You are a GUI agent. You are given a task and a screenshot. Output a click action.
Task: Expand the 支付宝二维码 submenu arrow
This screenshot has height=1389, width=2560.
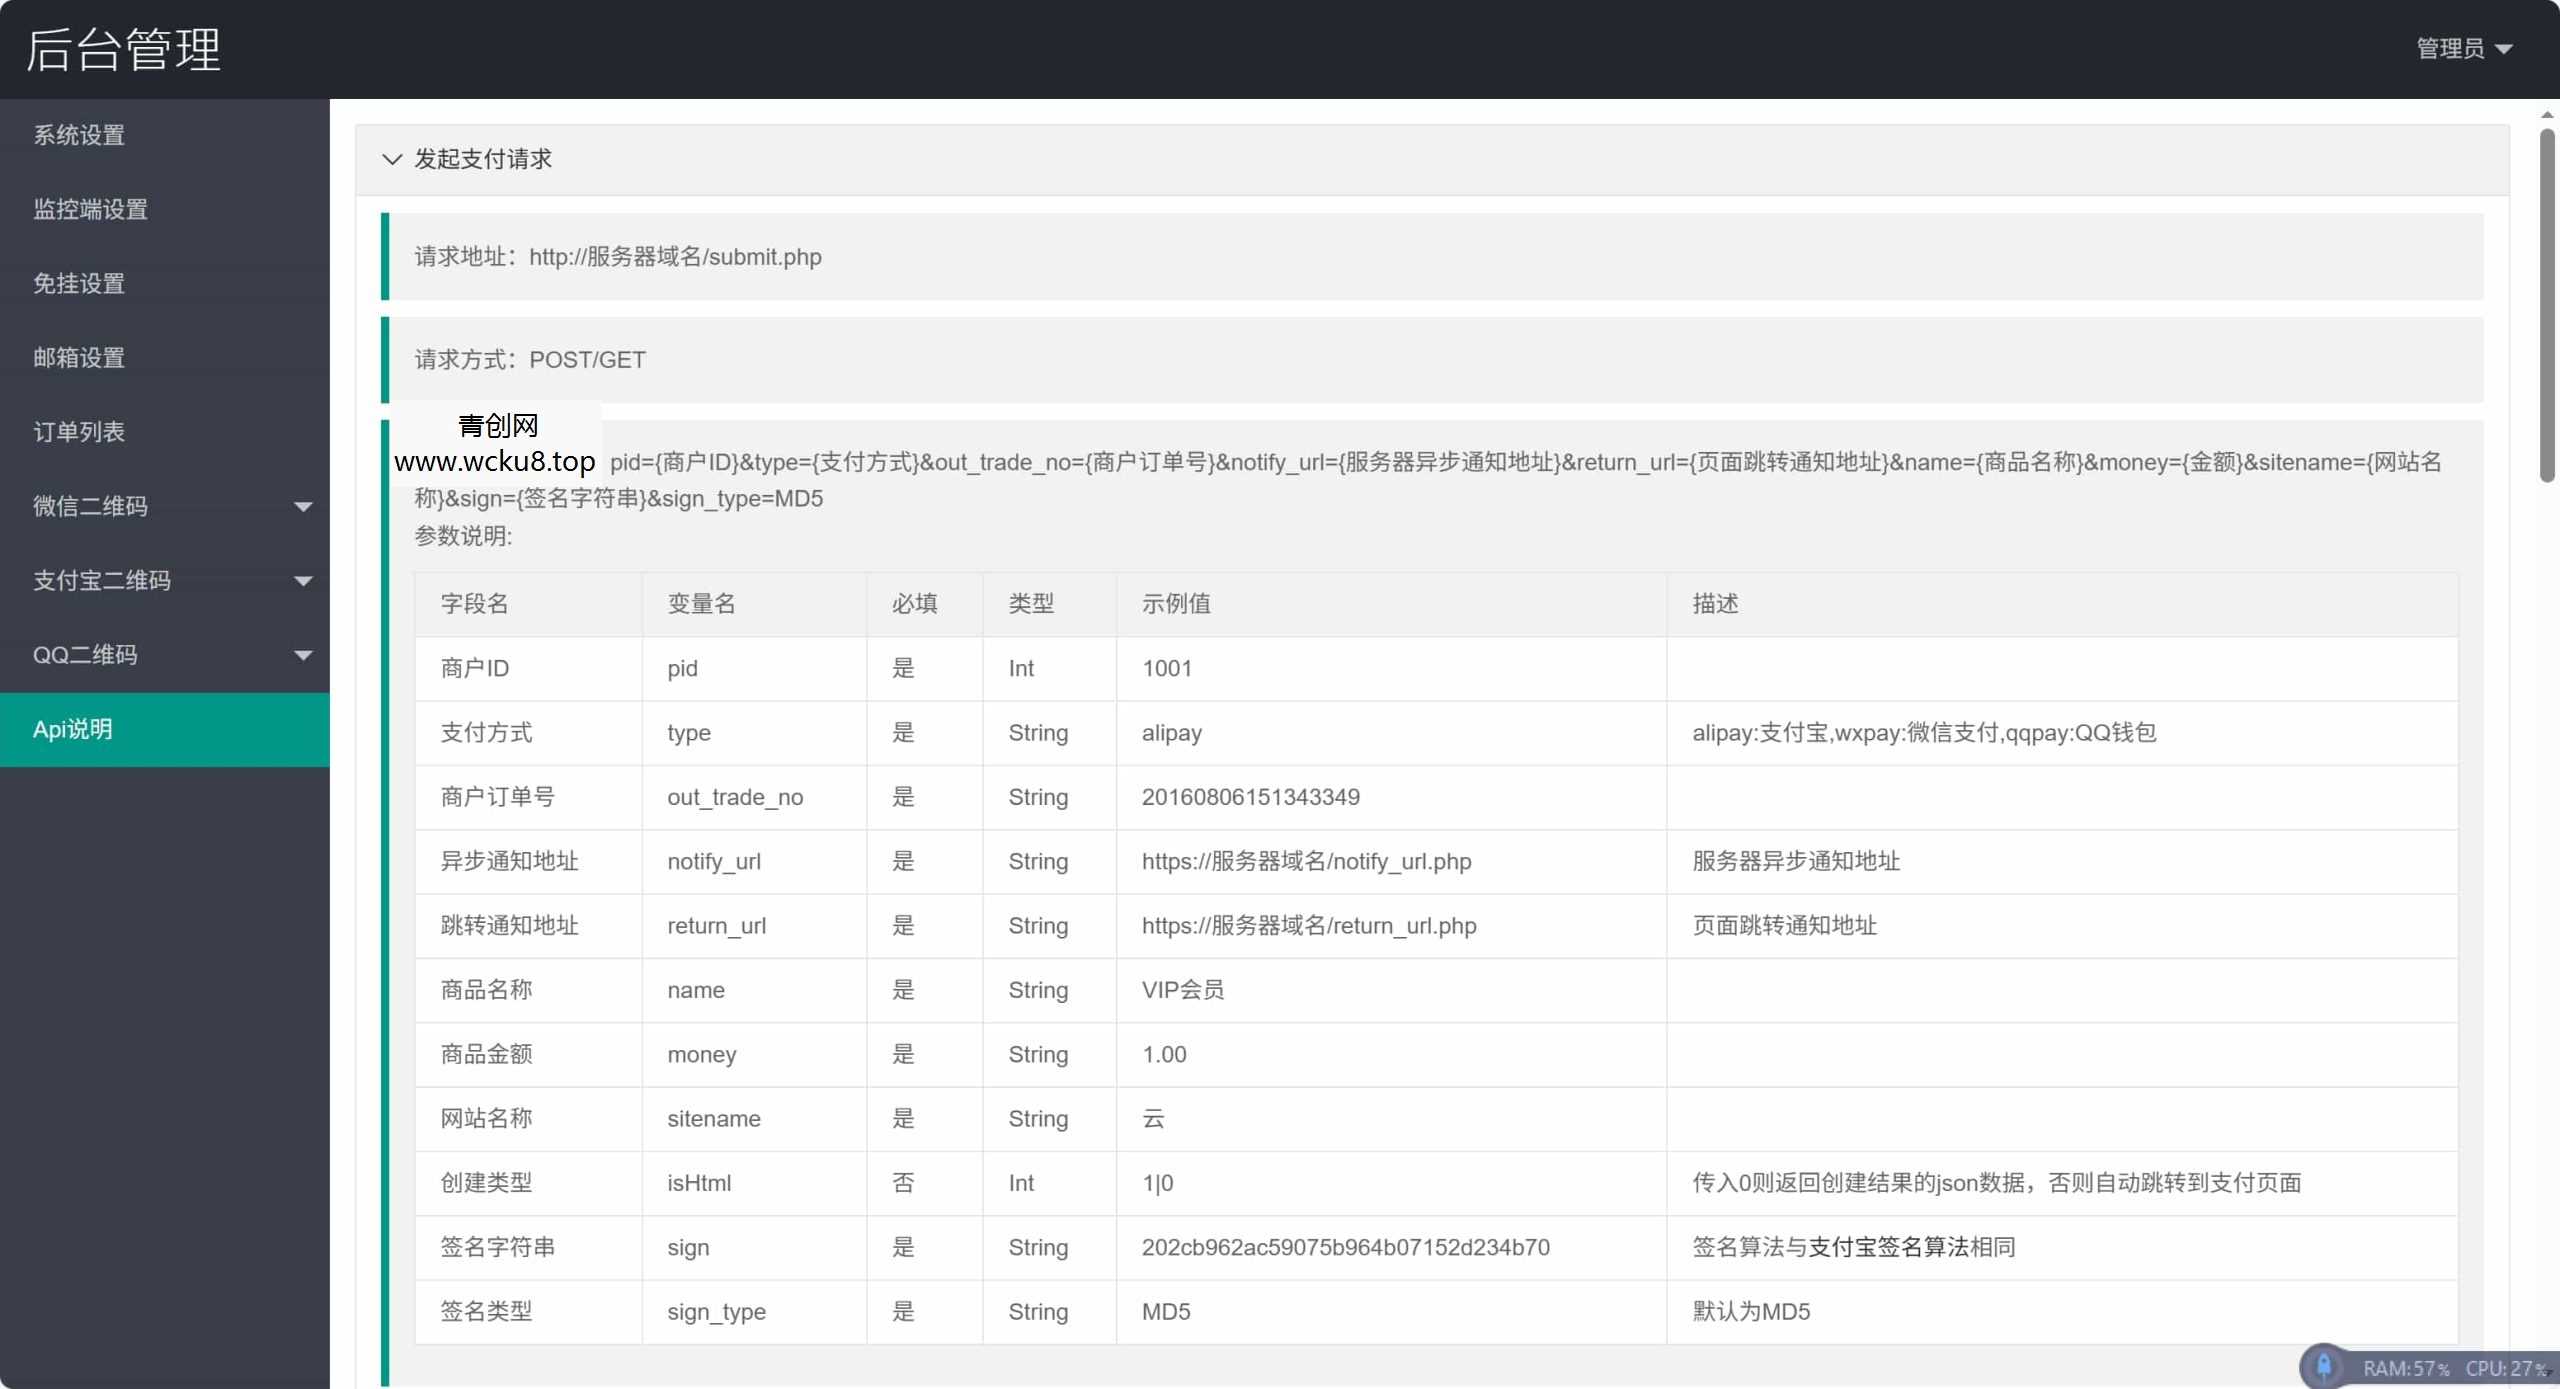tap(303, 581)
